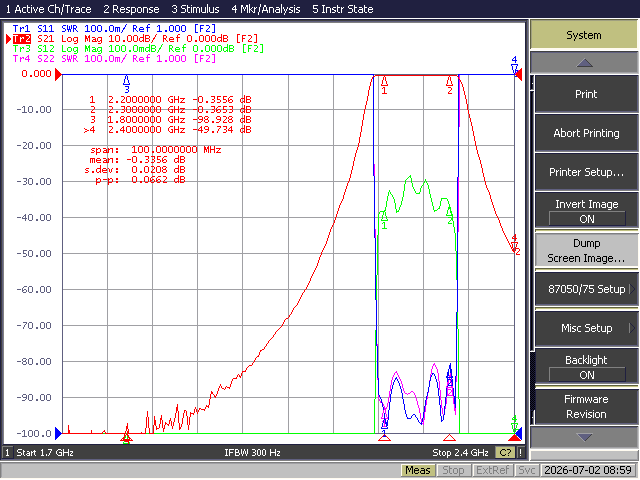The height and width of the screenshot is (480, 640).
Task: Click channel 1 indicator in status bar
Action: 7,453
